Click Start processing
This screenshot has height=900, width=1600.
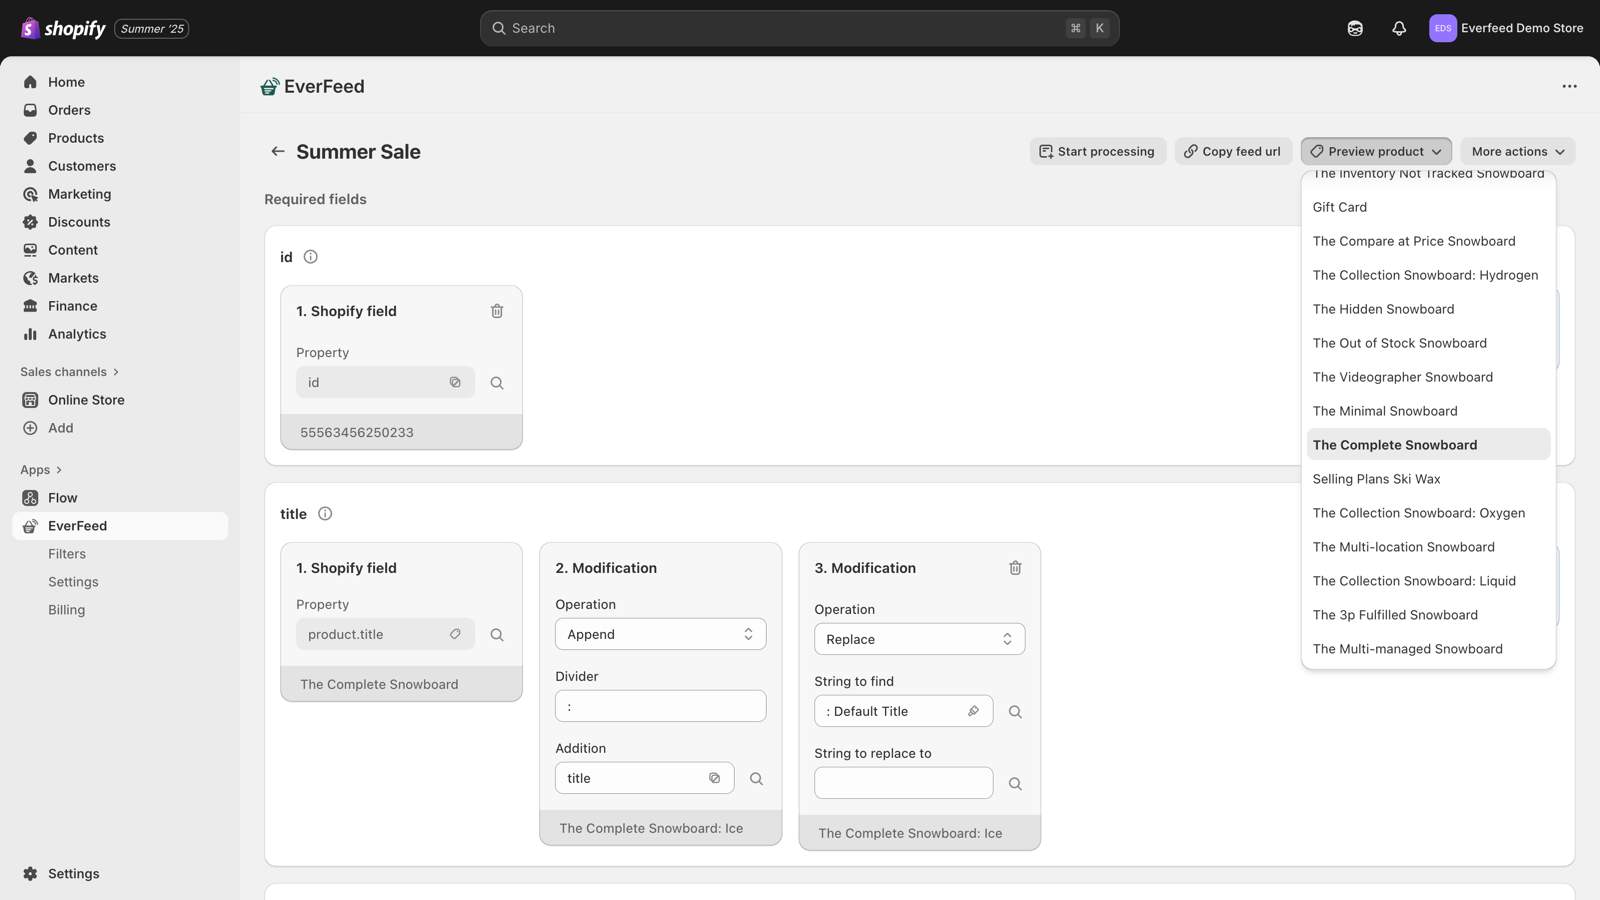[1098, 151]
